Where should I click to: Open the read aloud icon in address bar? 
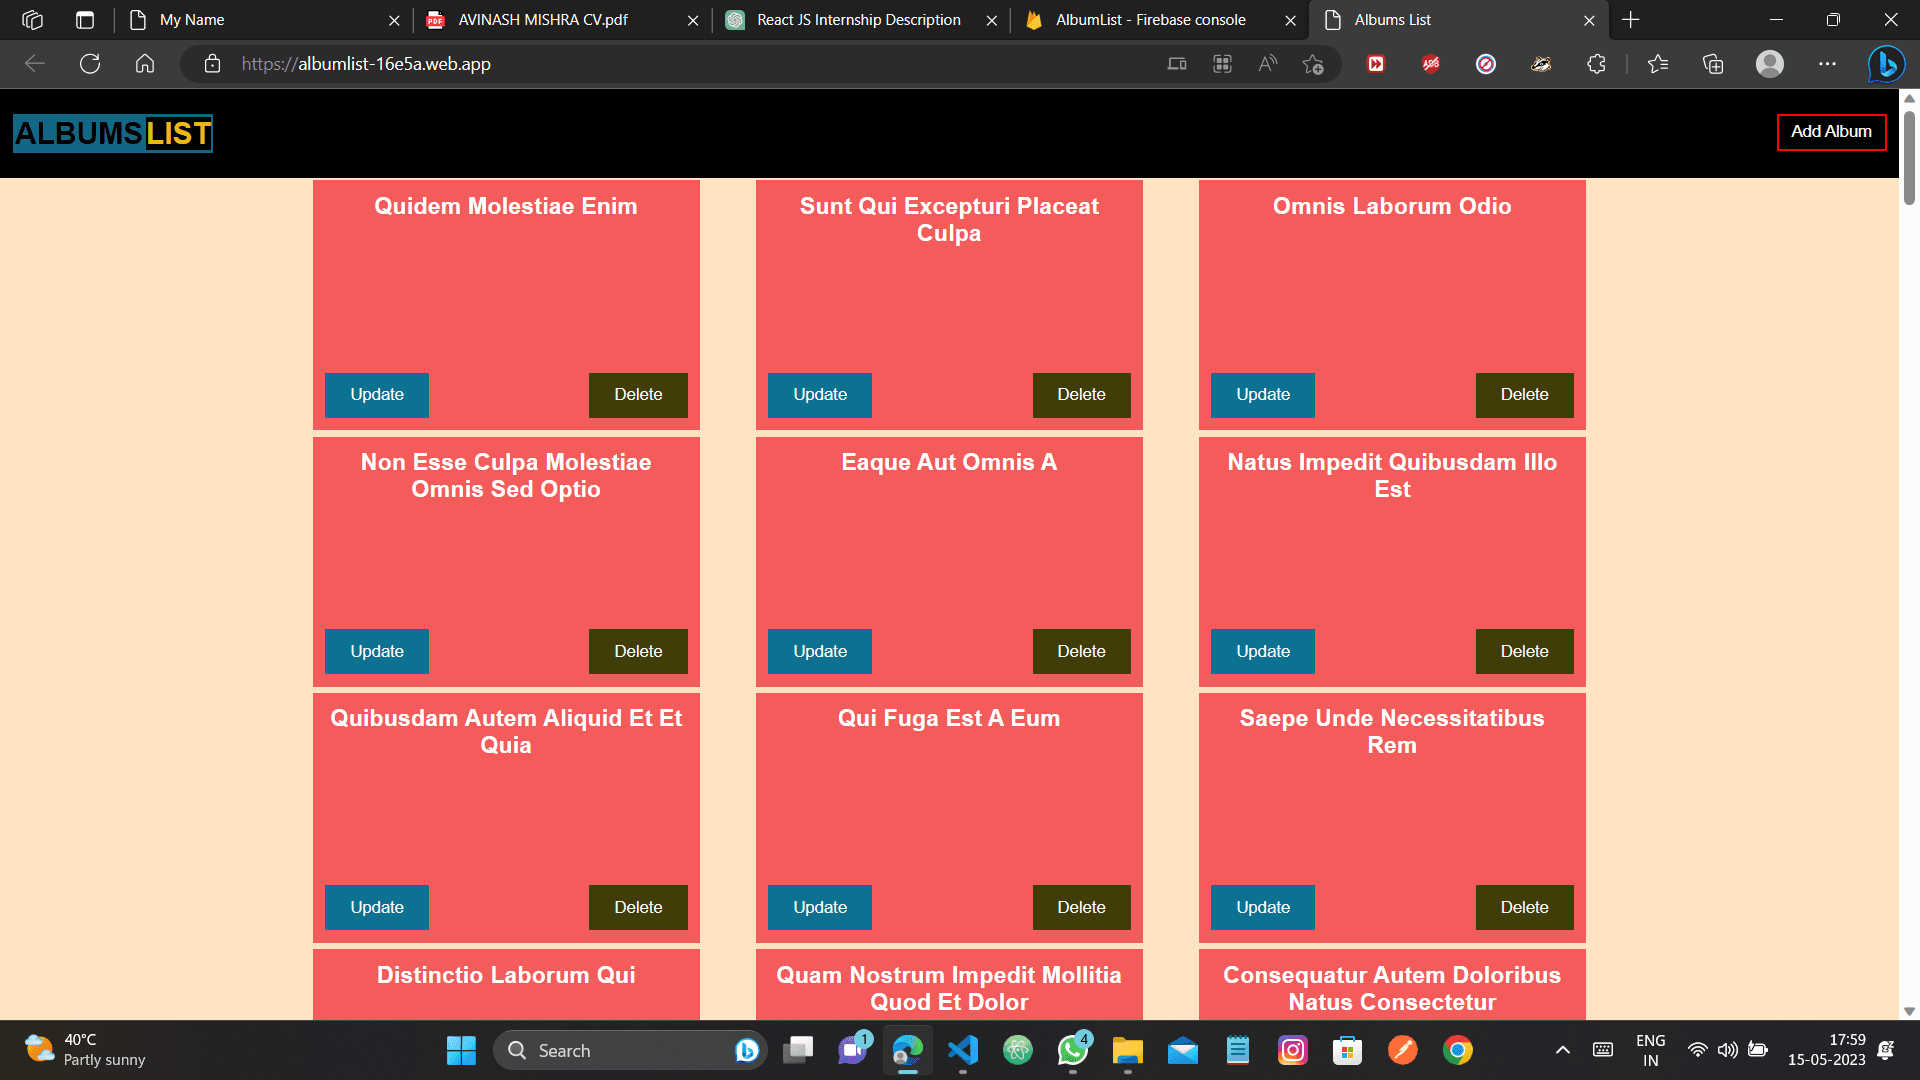tap(1267, 64)
